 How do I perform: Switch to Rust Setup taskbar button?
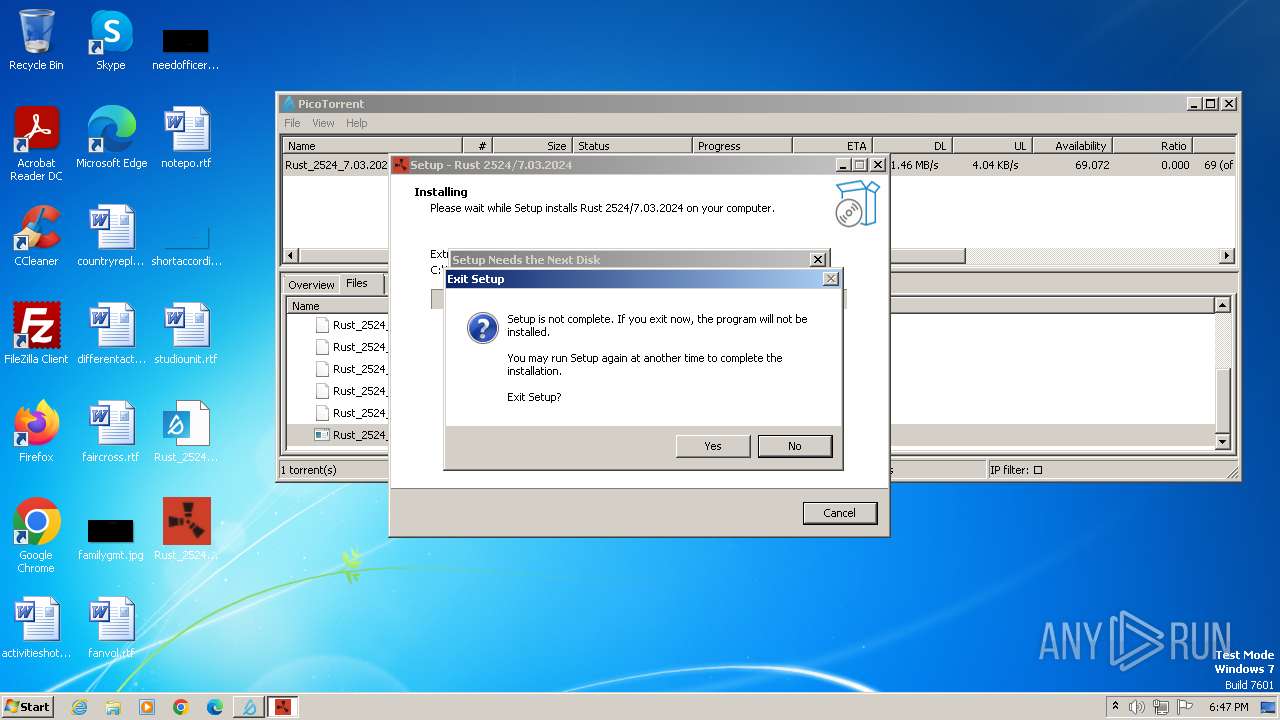click(283, 707)
